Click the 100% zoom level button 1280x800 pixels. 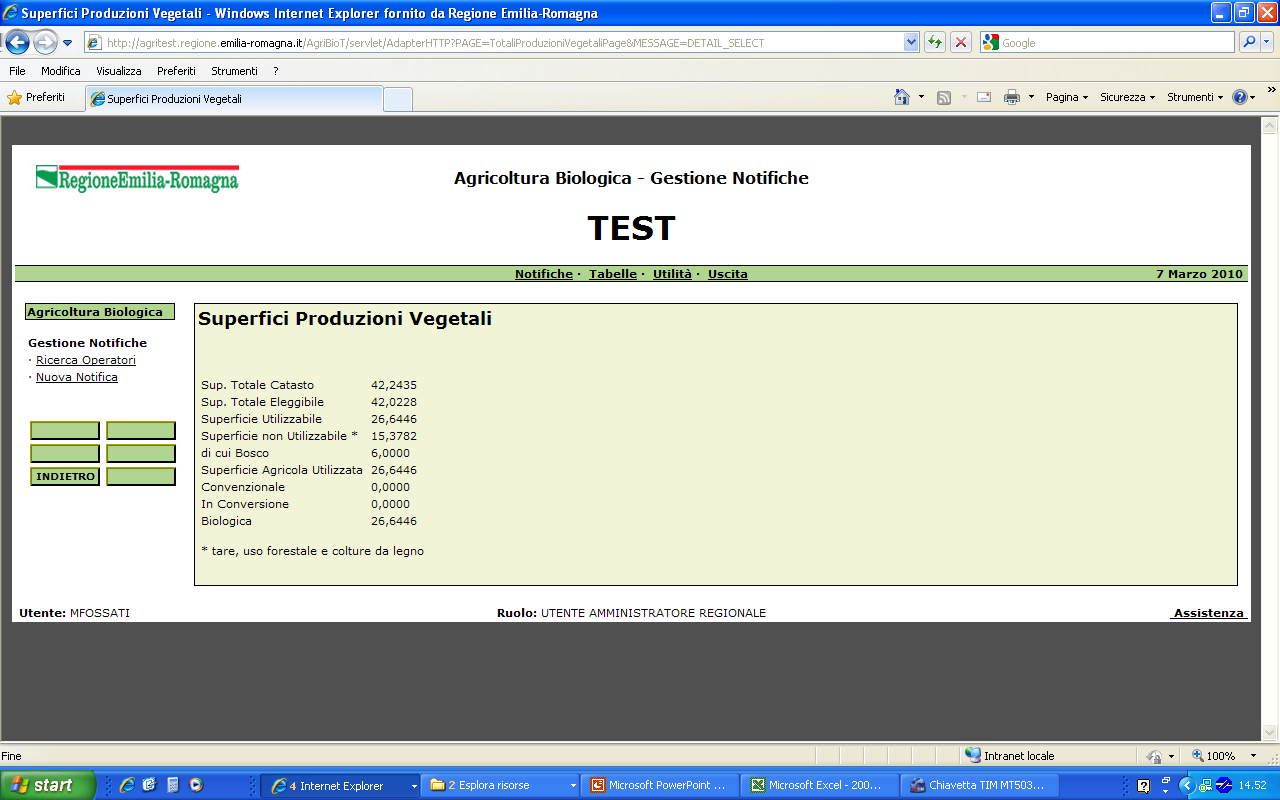tap(1213, 756)
